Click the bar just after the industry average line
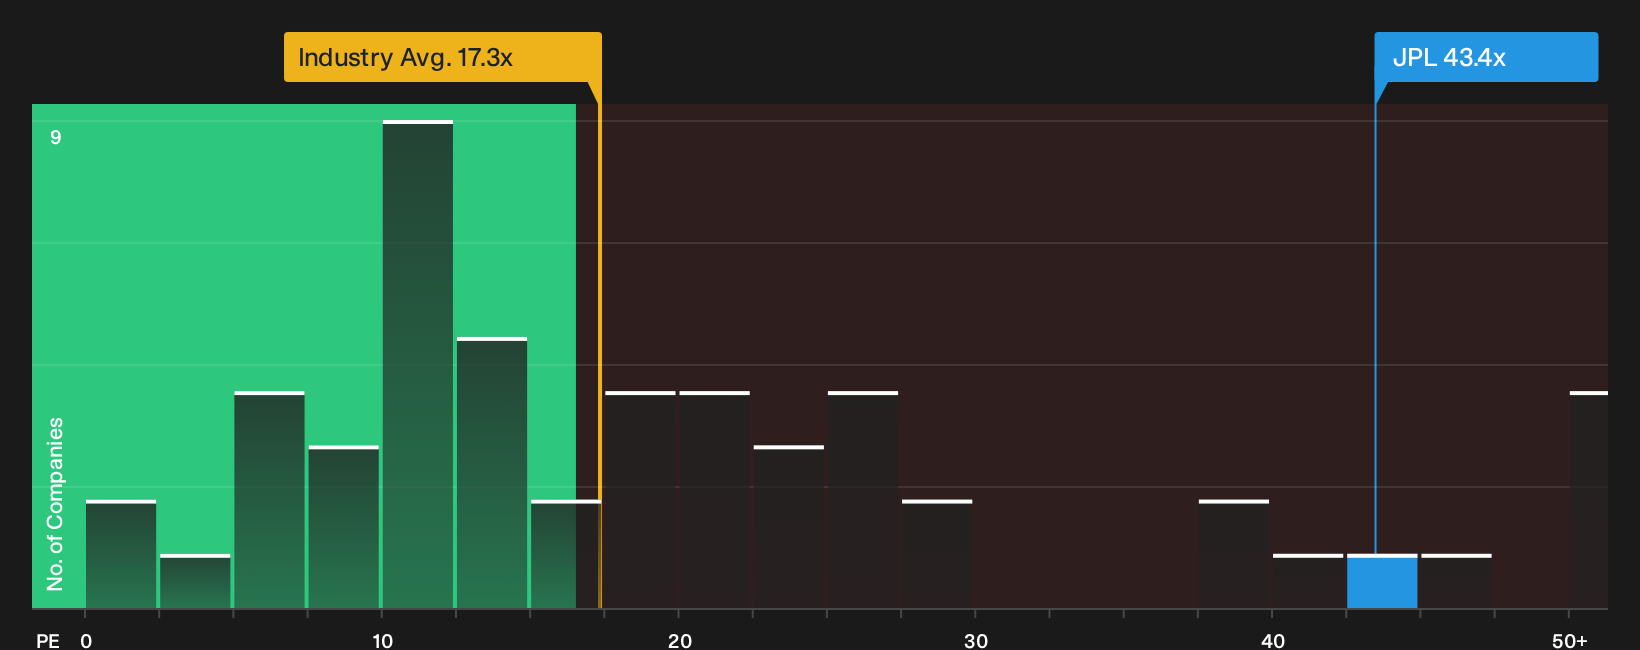1640x650 pixels. [x=640, y=500]
